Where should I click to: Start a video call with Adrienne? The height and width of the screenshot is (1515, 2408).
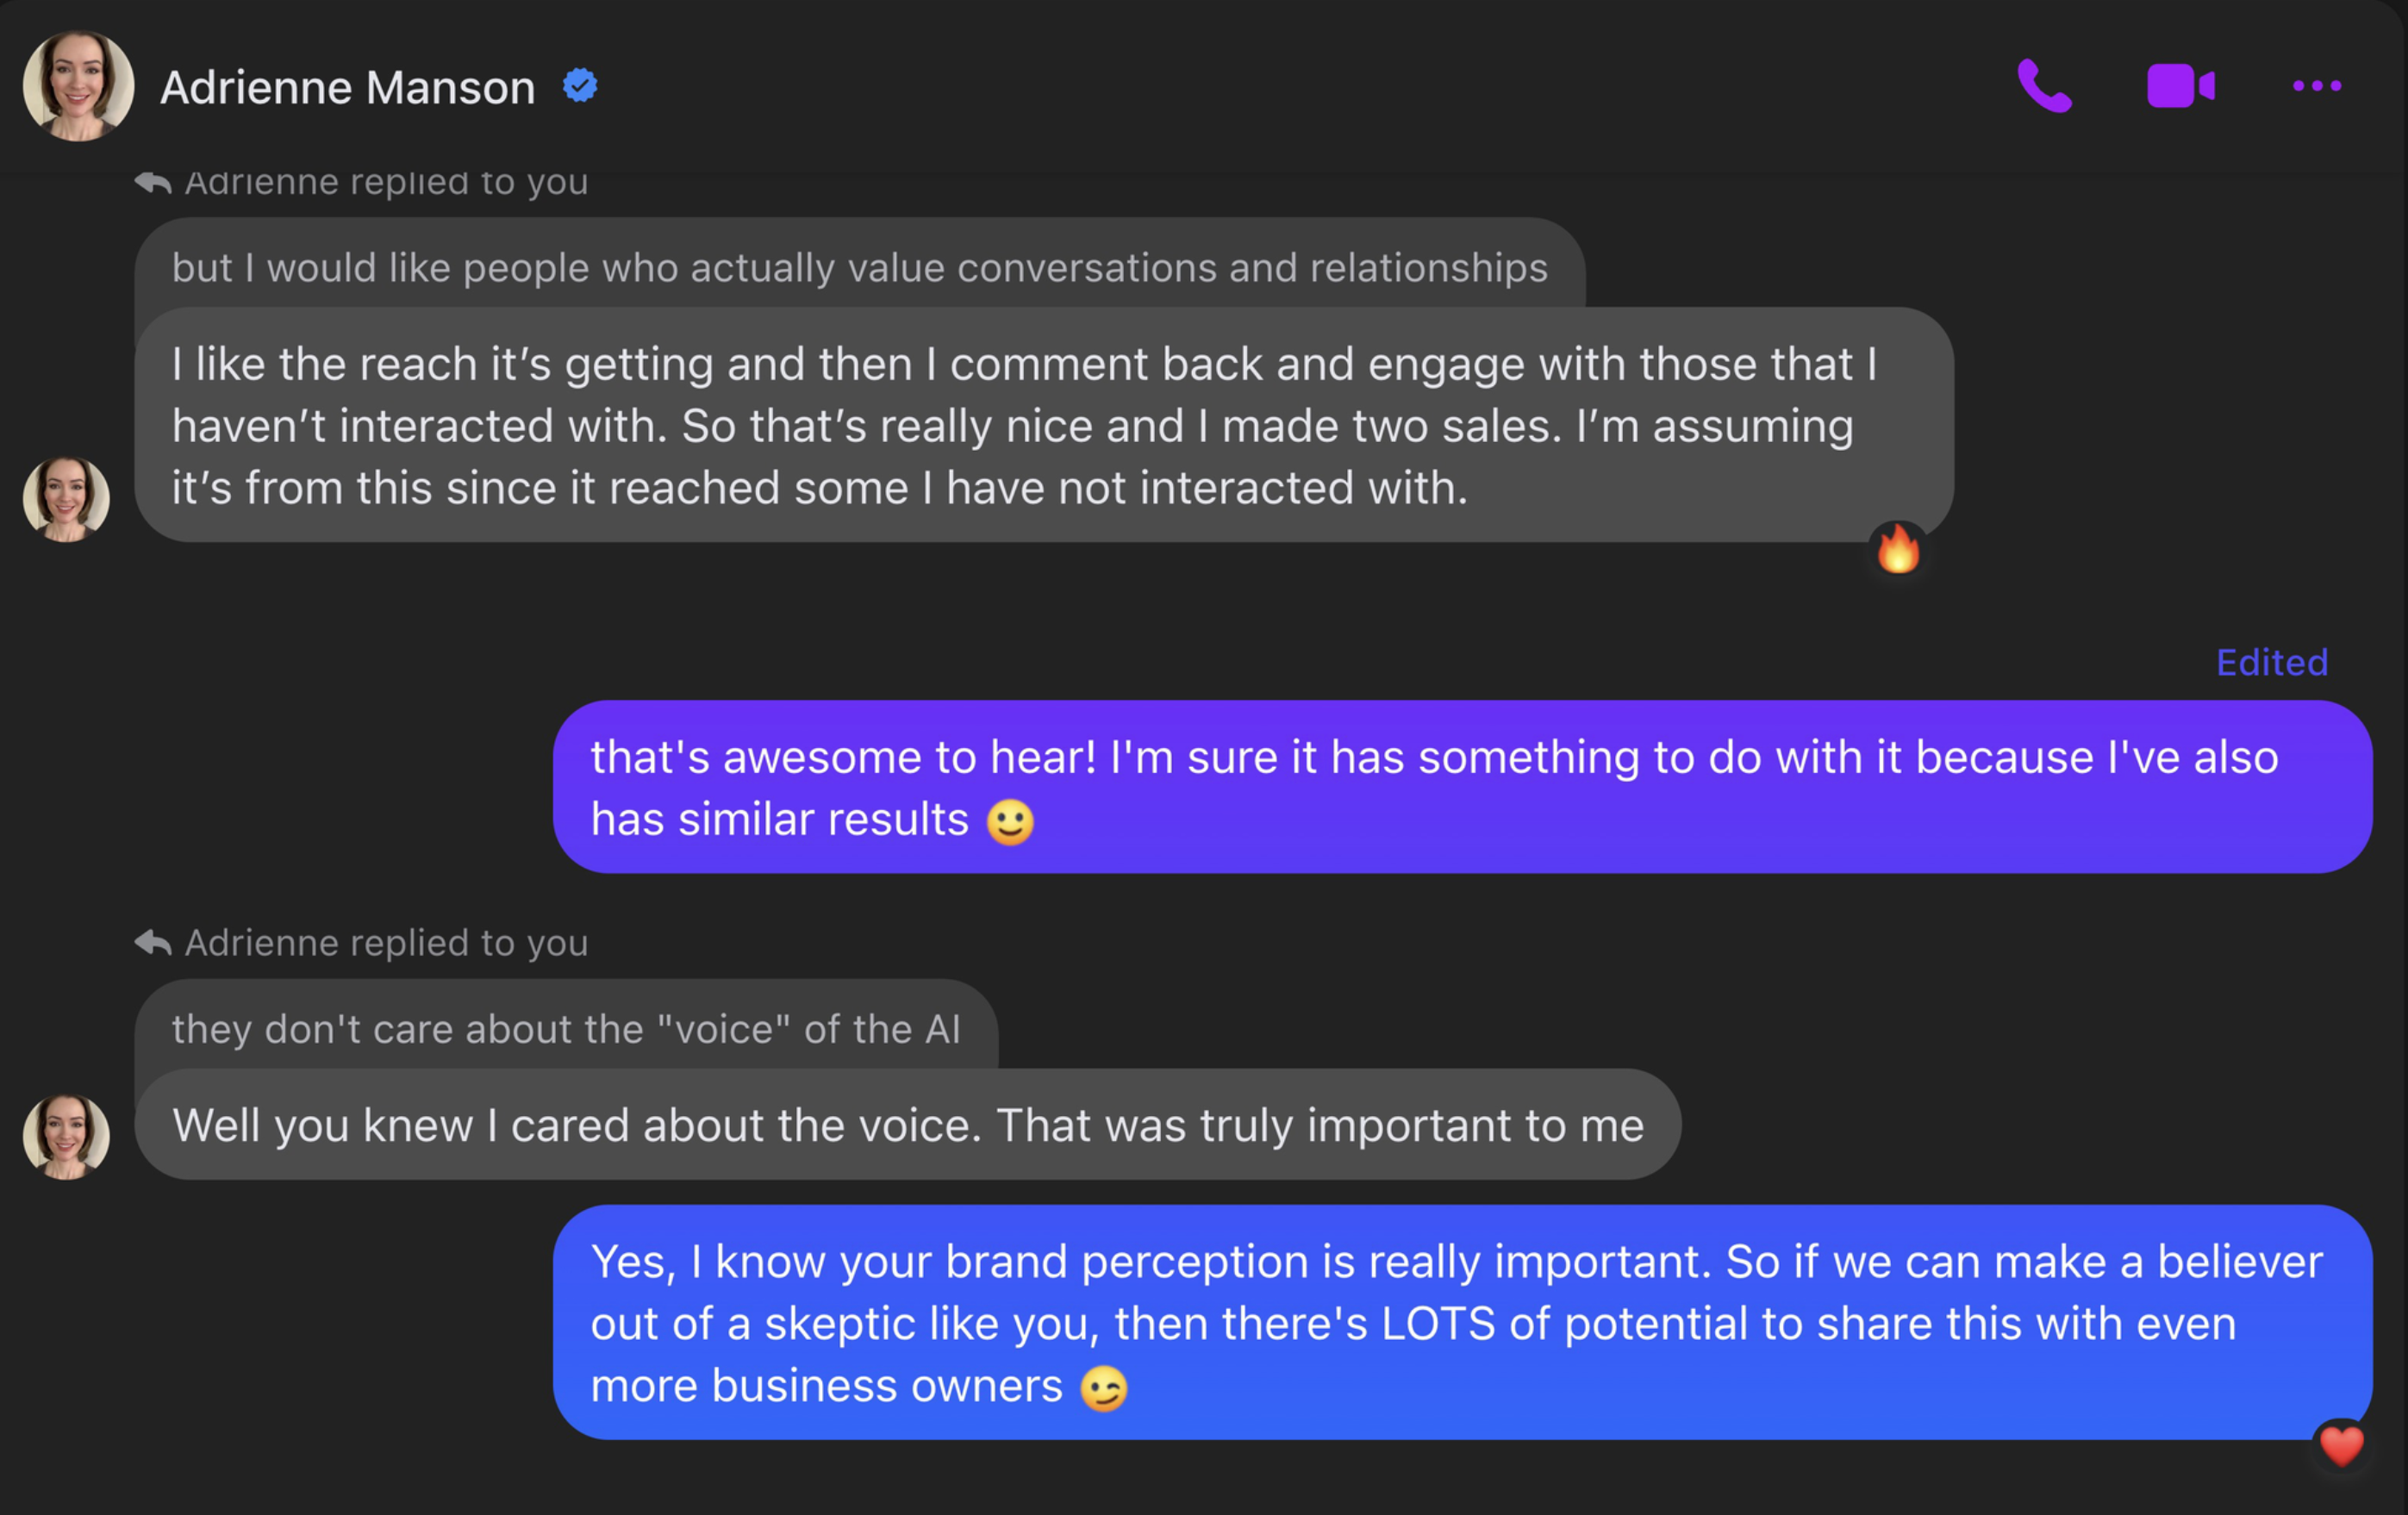(x=2180, y=86)
